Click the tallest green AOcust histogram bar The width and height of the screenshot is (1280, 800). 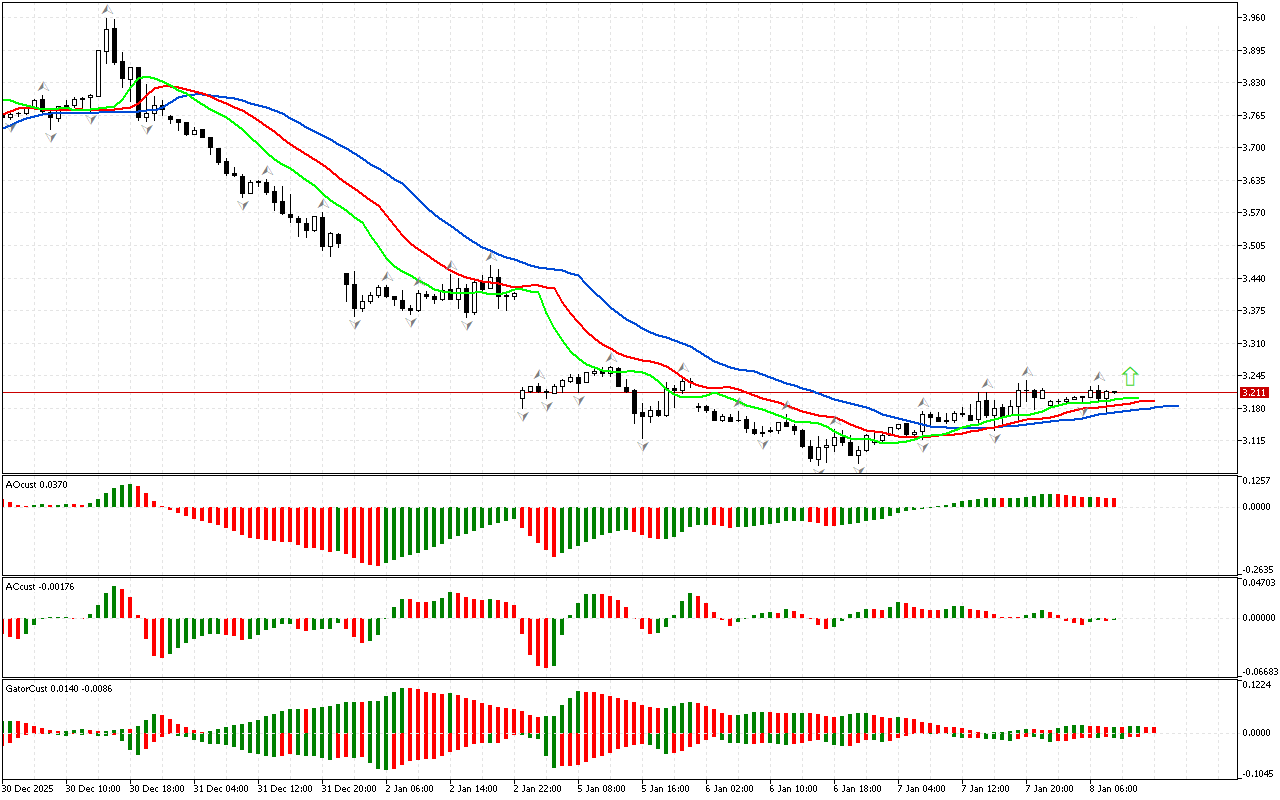point(129,495)
